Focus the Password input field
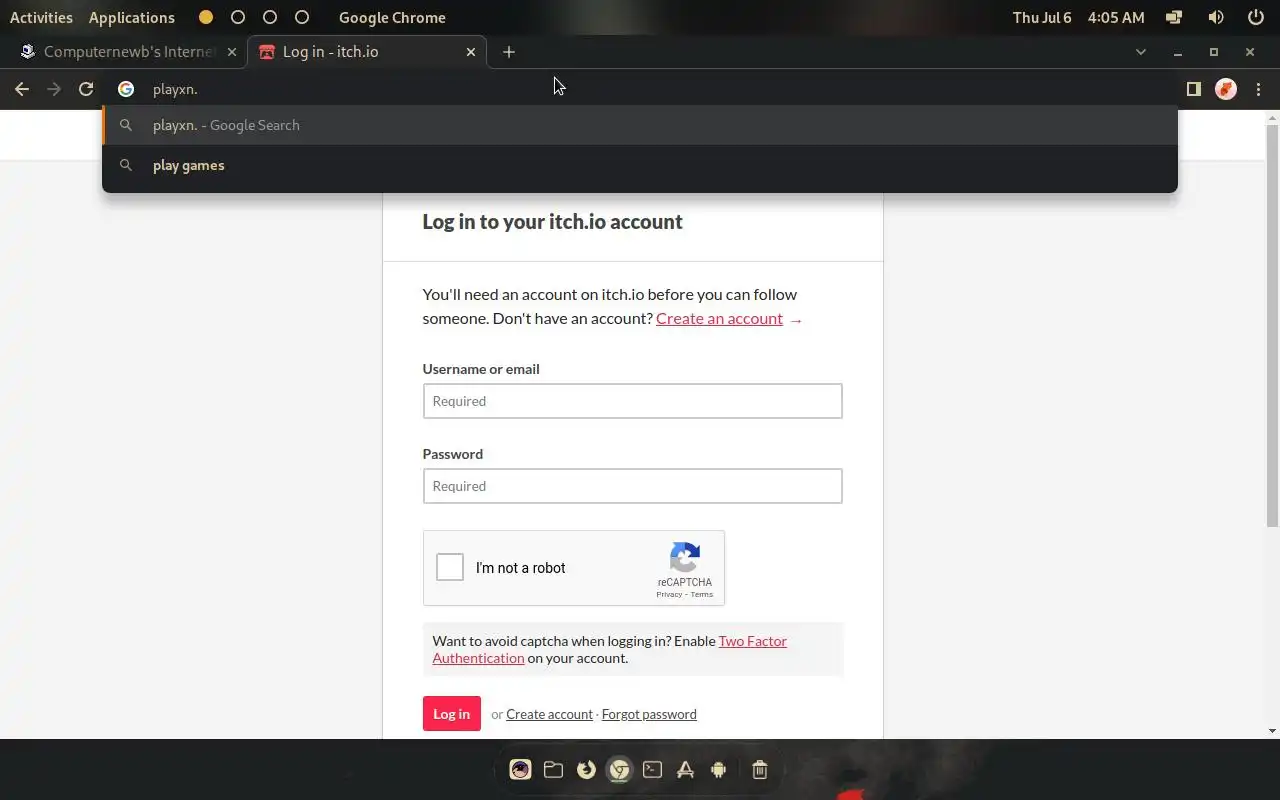The width and height of the screenshot is (1280, 800). 632,486
